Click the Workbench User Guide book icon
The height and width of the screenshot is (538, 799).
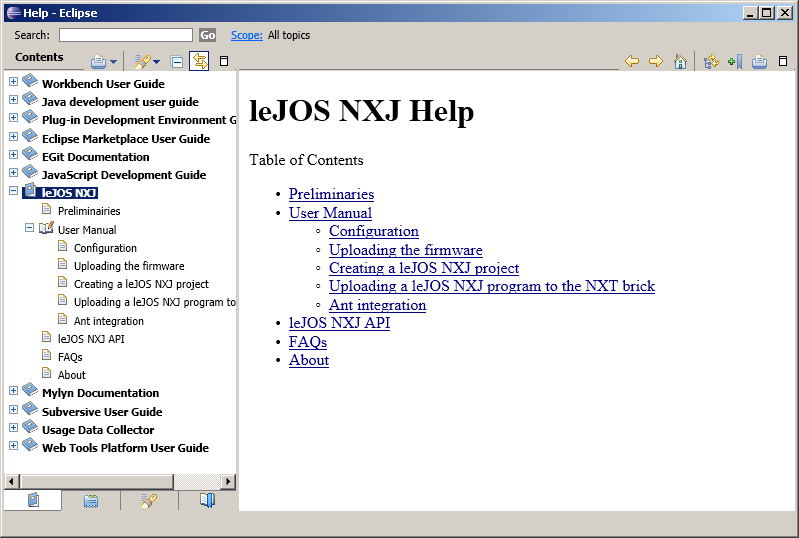(30, 80)
